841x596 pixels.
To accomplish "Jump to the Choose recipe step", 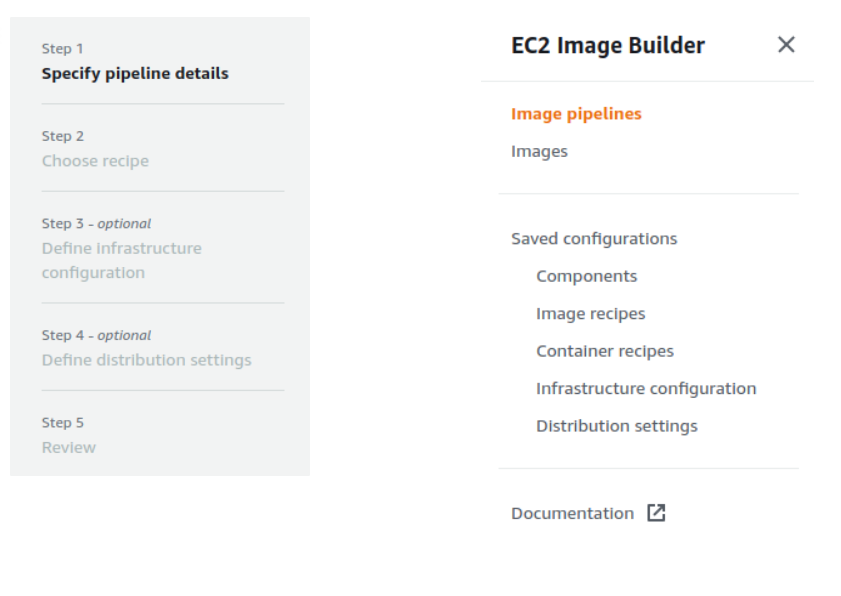I will pos(95,161).
